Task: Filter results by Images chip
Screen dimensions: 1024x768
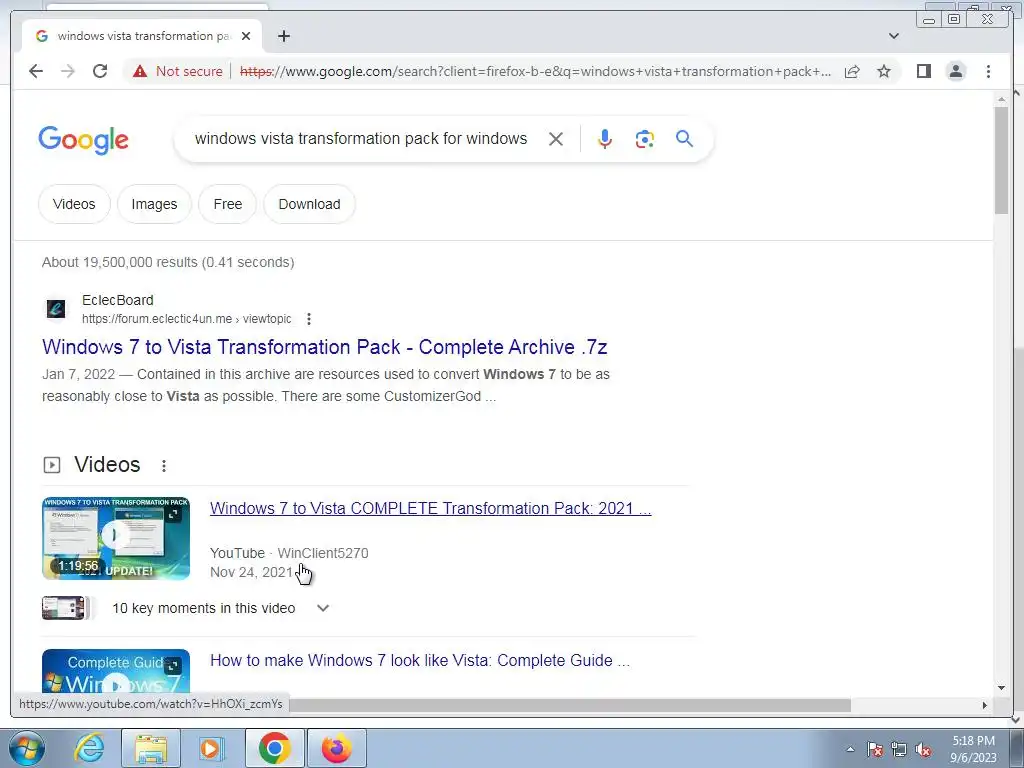Action: pos(154,204)
